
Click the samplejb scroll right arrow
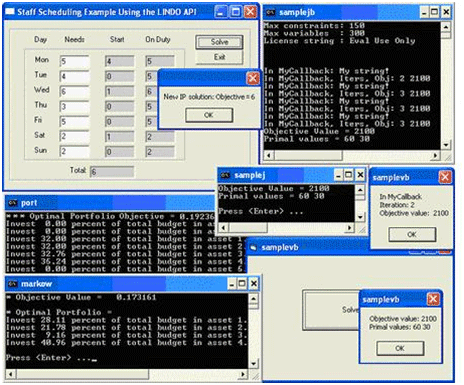pos(435,156)
